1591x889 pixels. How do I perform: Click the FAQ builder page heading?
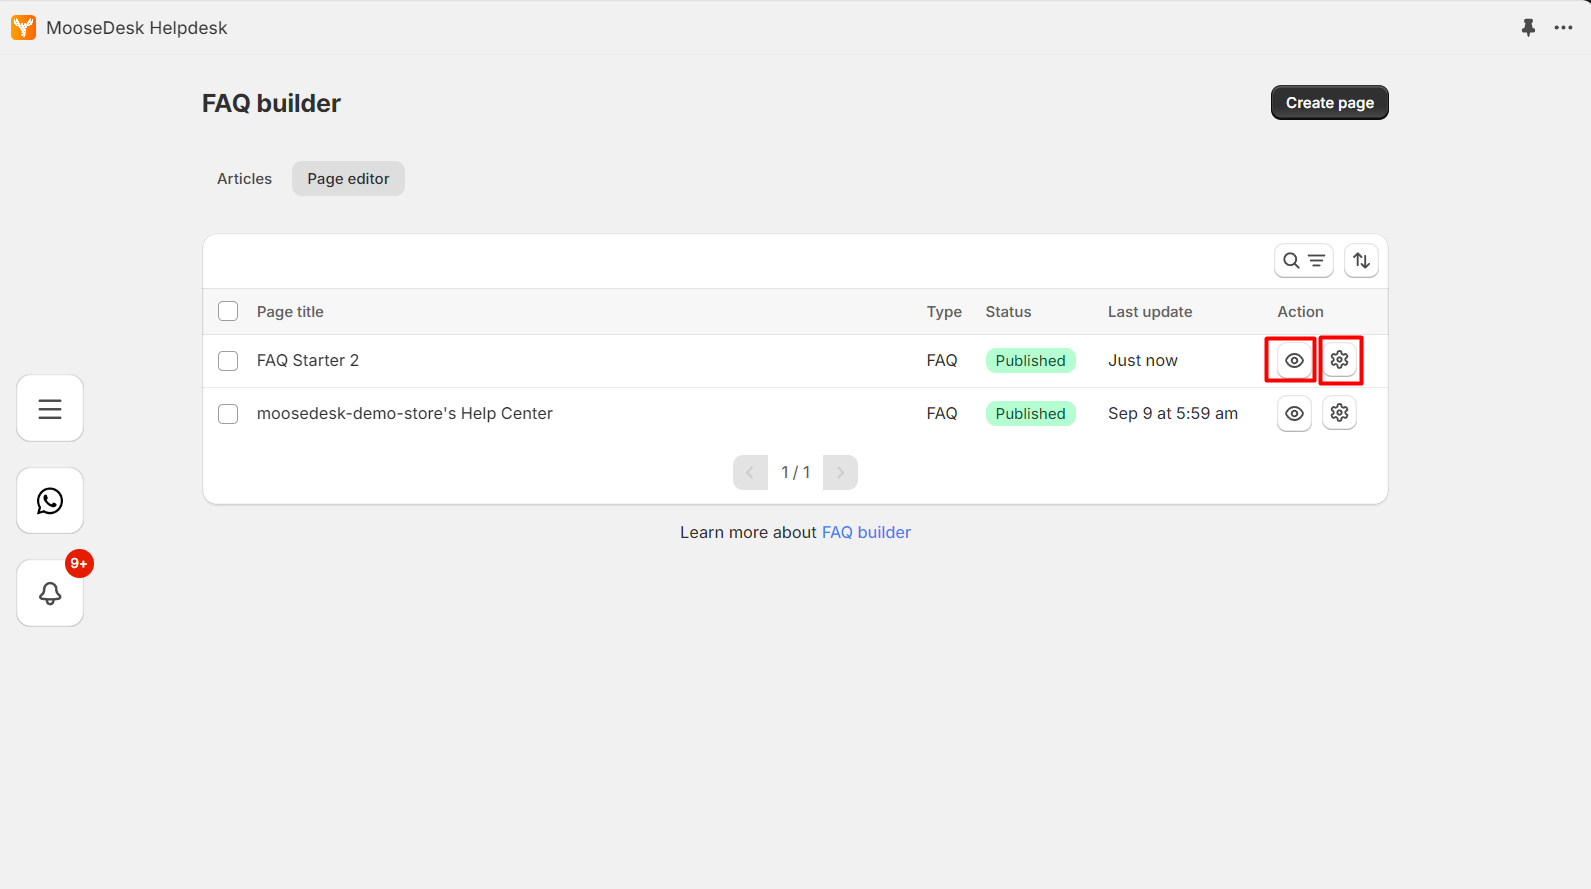(x=271, y=103)
